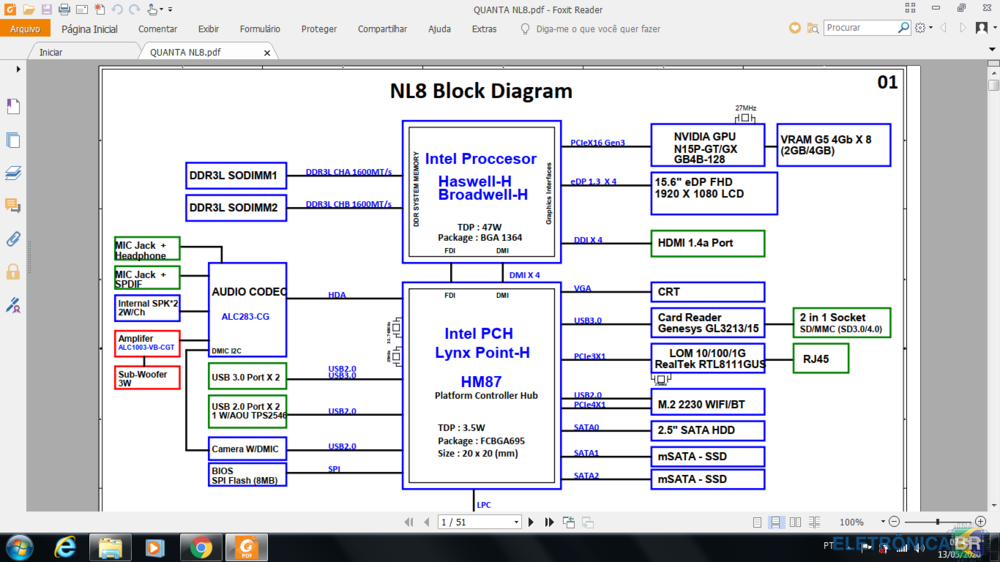Click the orange Arquivo button
The image size is (1000, 562).
pos(24,29)
